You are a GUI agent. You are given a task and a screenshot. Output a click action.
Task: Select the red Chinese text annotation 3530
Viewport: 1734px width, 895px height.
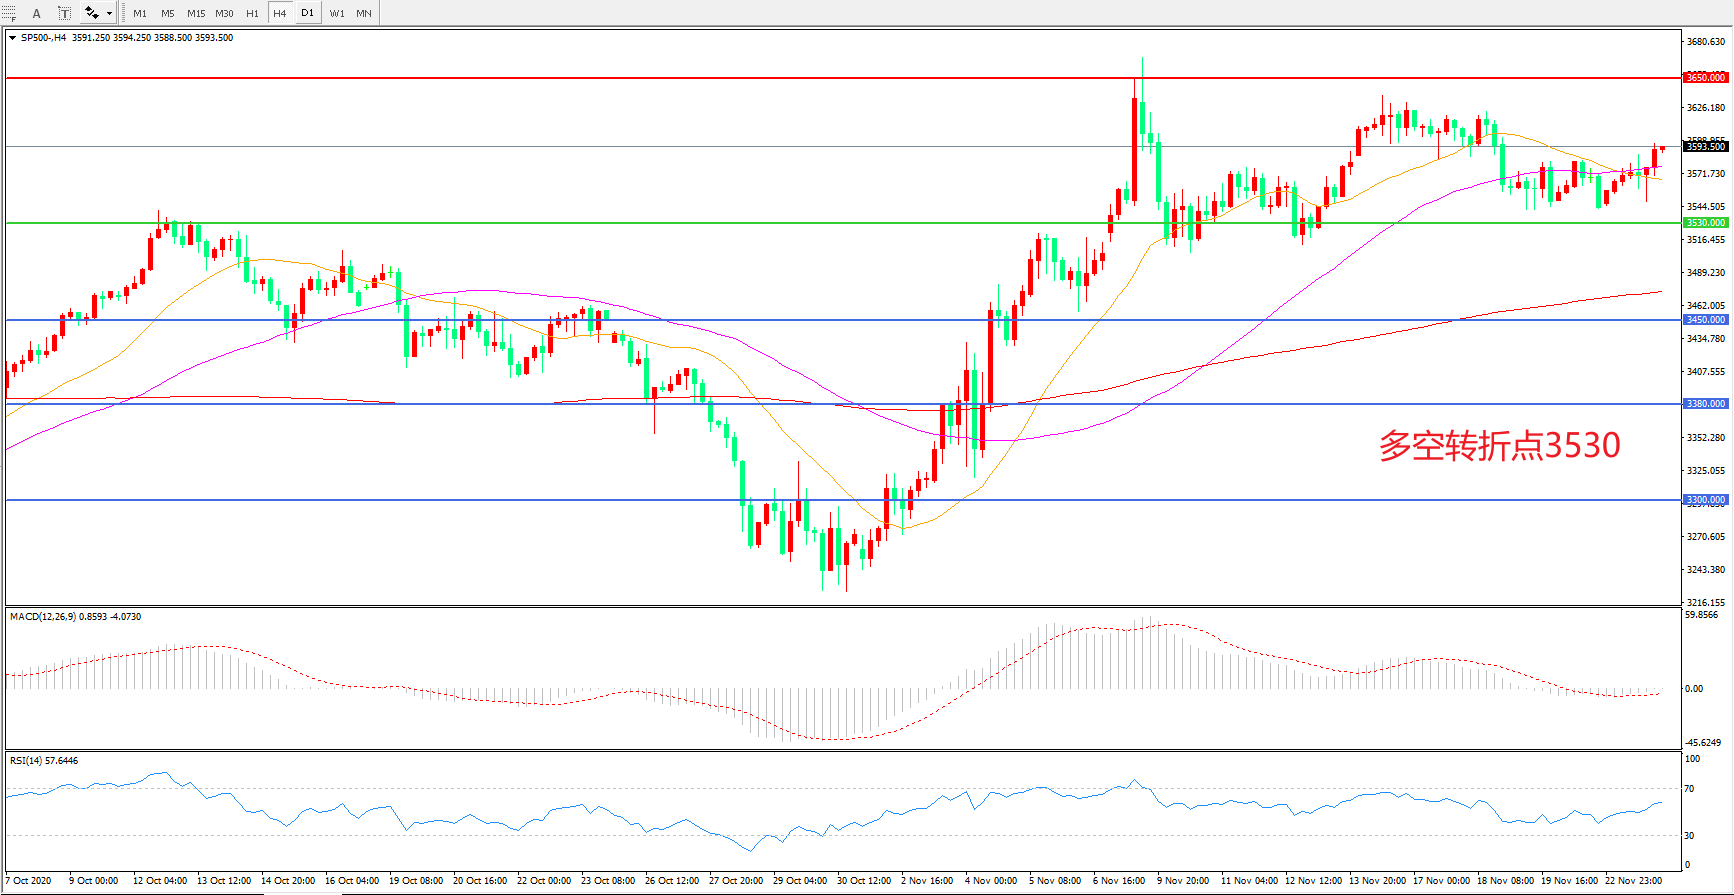[1499, 445]
